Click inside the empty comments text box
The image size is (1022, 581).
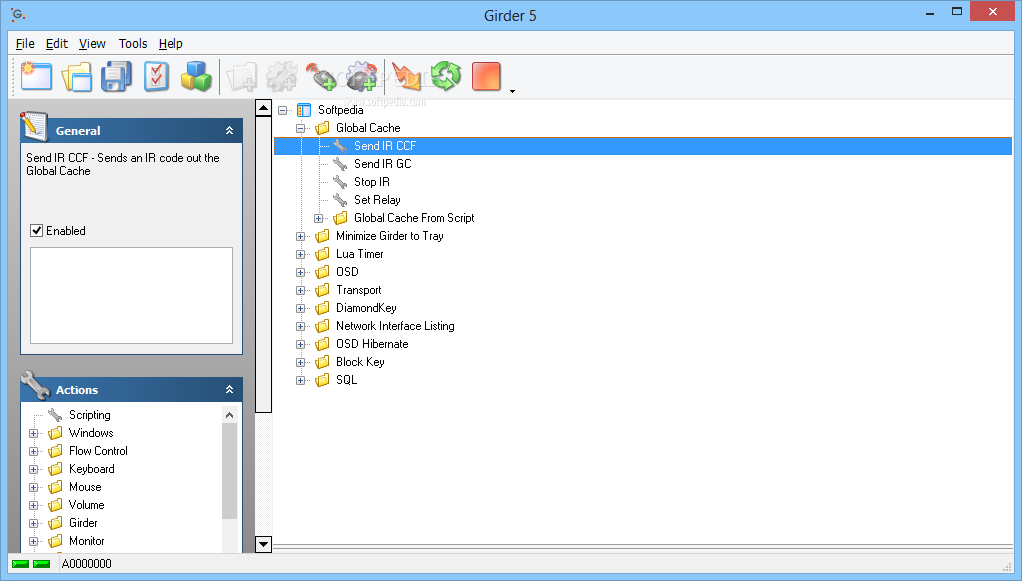[131, 295]
